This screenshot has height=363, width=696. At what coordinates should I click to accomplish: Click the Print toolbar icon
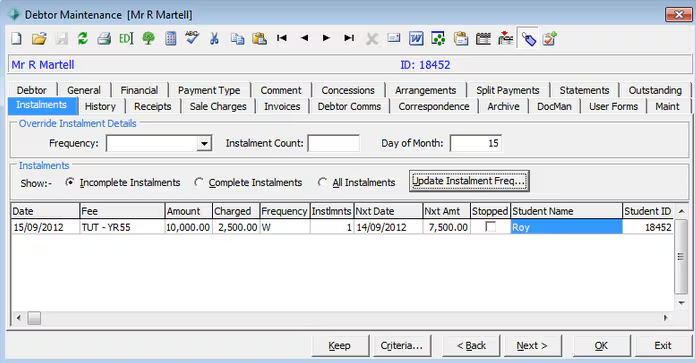tap(104, 39)
